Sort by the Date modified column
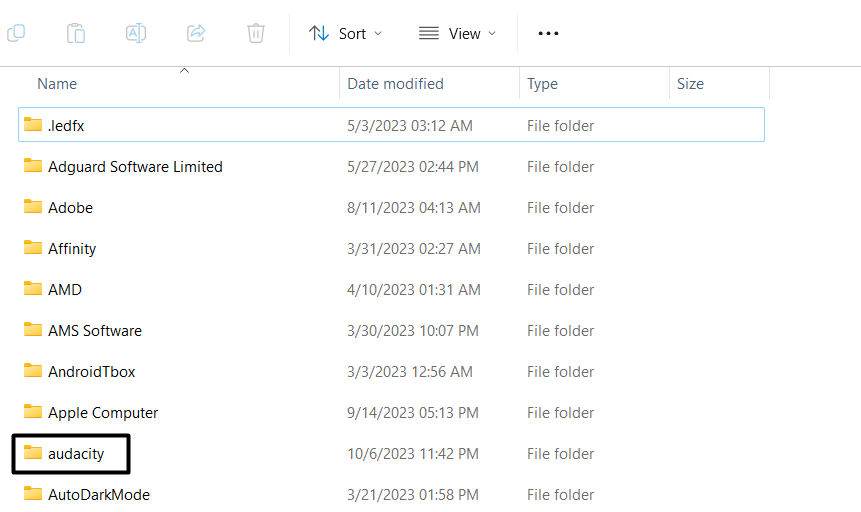The width and height of the screenshot is (861, 512). point(395,84)
